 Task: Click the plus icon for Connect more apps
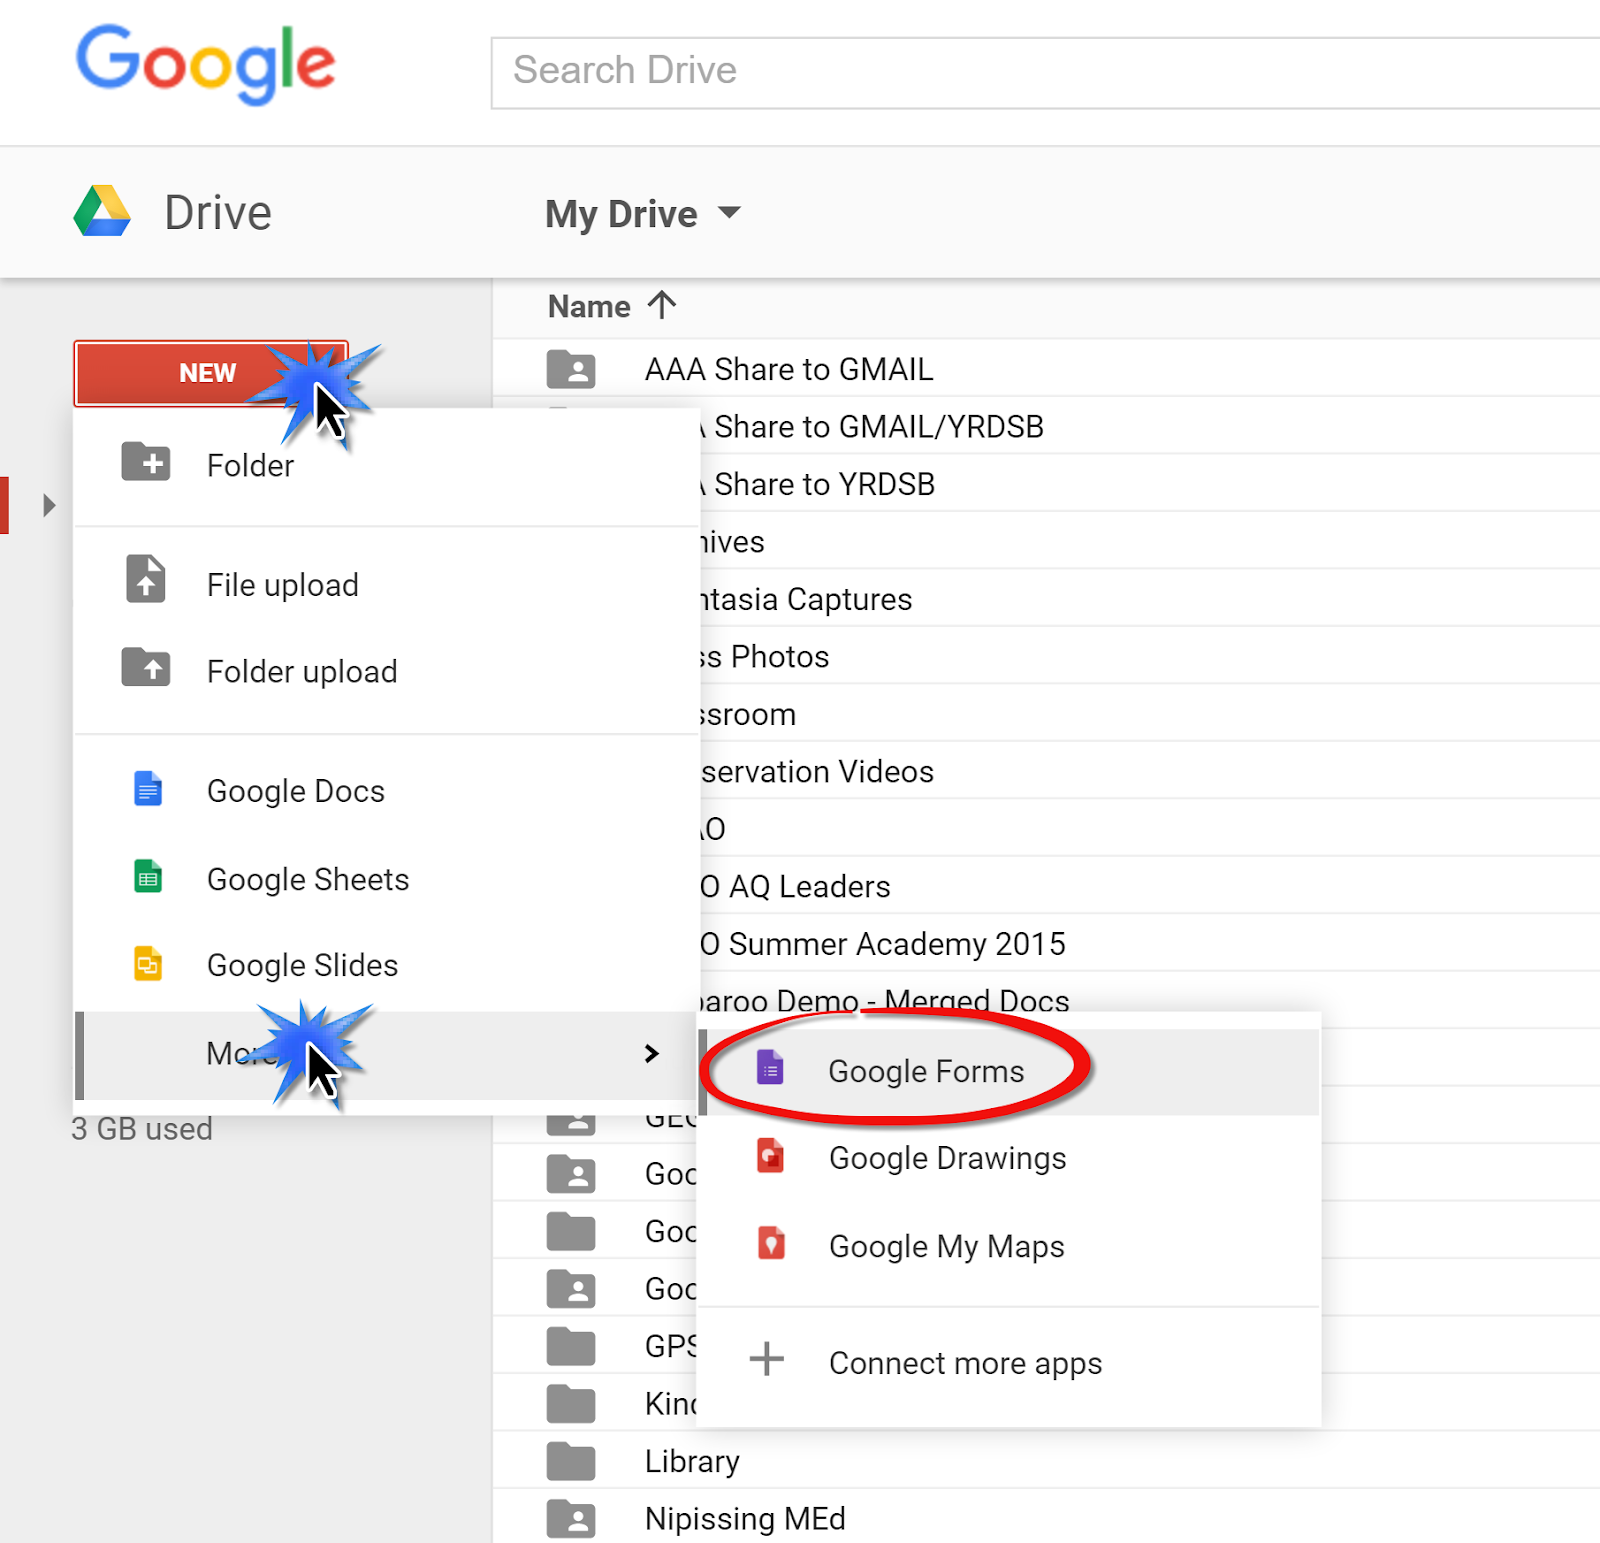click(x=767, y=1359)
